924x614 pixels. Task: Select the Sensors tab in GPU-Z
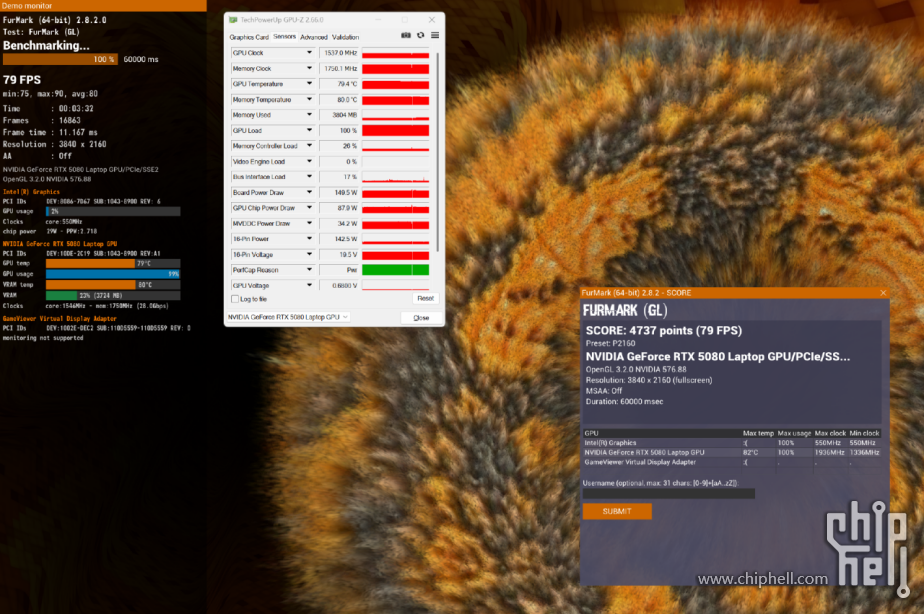coord(285,37)
